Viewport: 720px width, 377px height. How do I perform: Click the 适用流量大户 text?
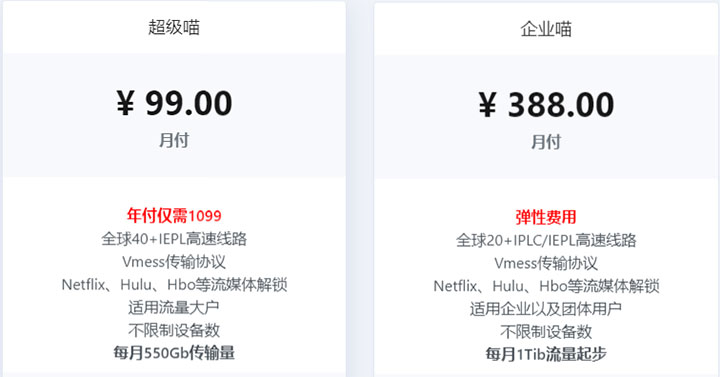coord(174,307)
